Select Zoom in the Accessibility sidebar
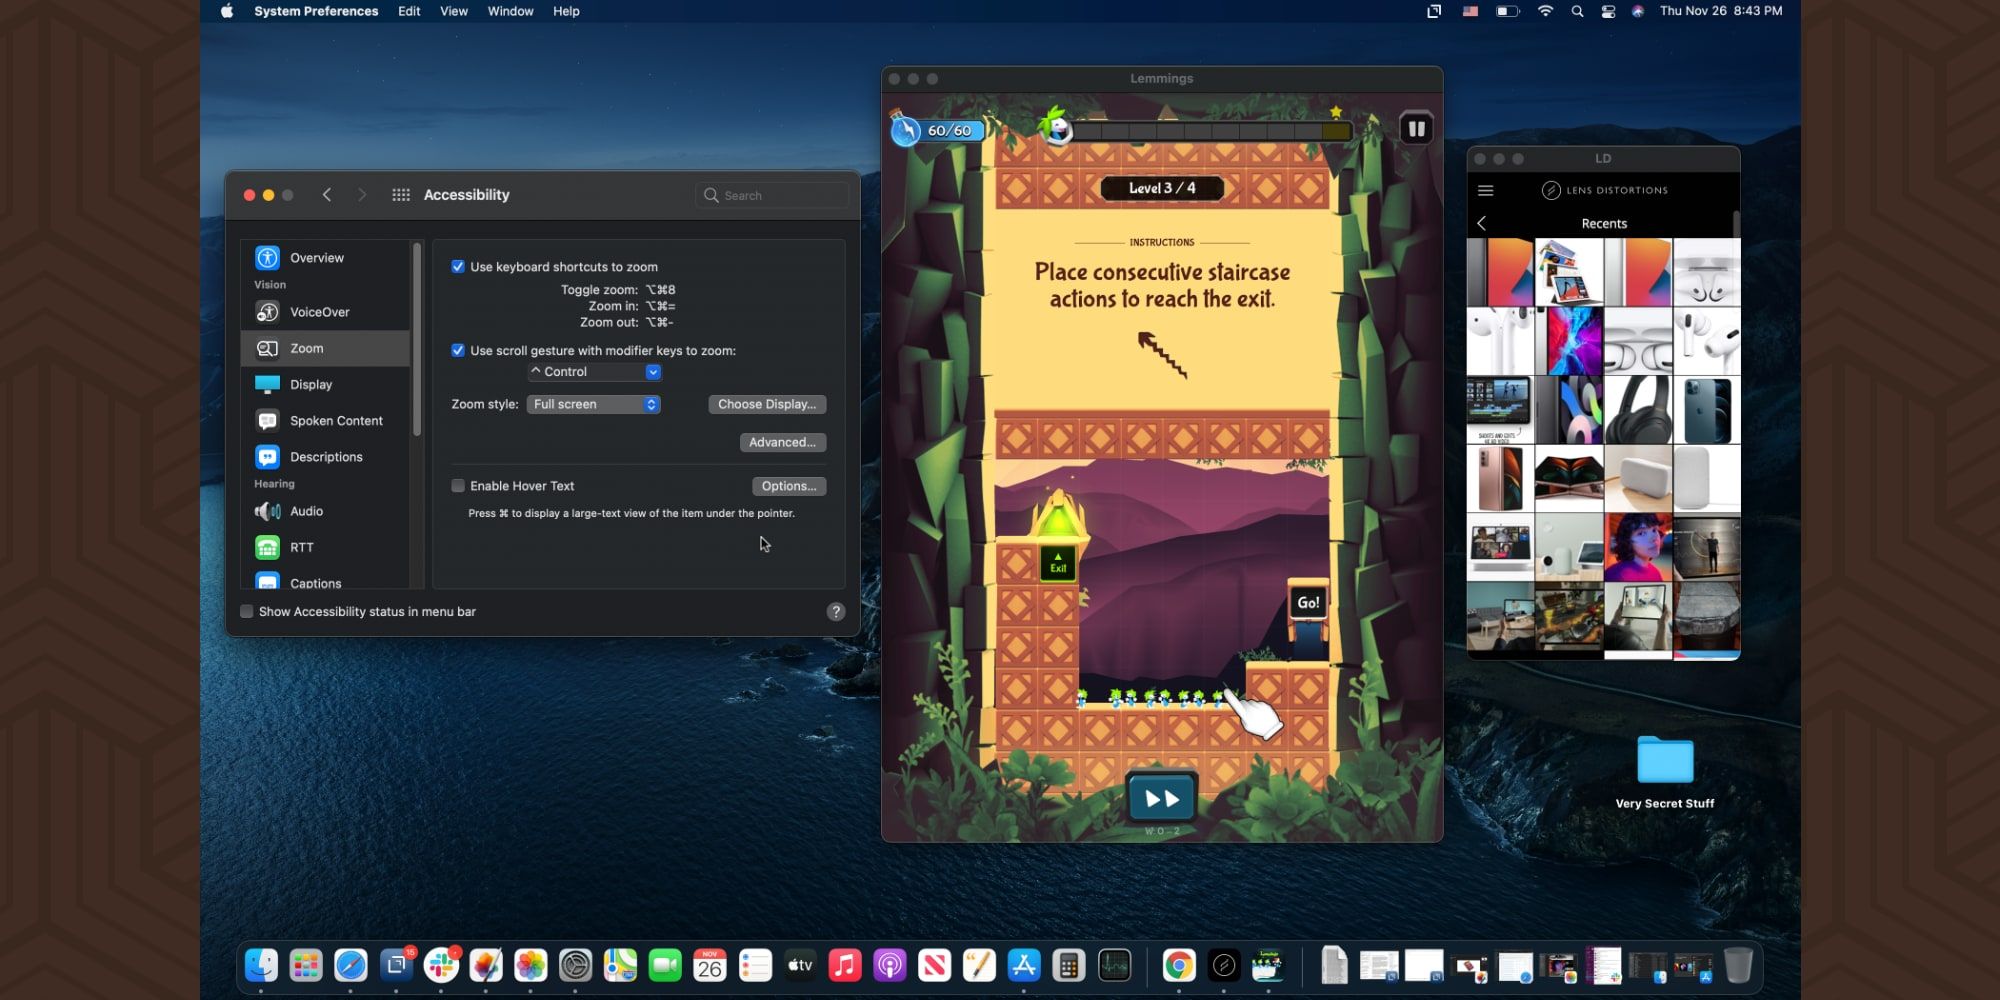 326,348
